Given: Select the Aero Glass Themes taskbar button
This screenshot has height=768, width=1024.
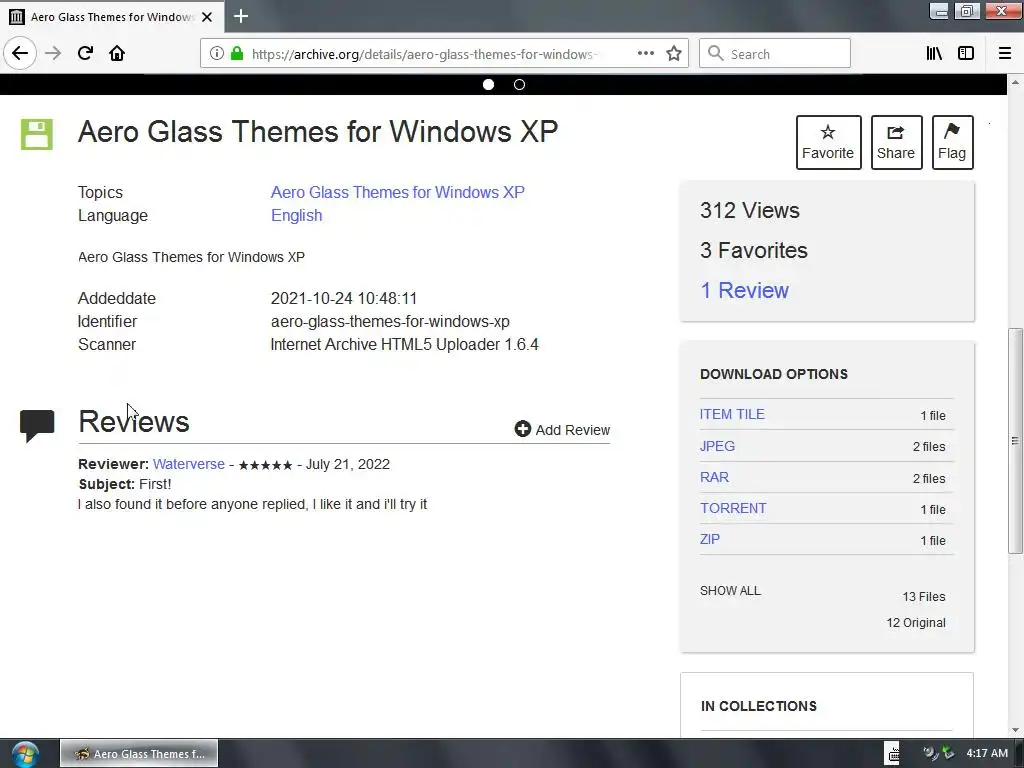Looking at the screenshot, I should pyautogui.click(x=139, y=754).
